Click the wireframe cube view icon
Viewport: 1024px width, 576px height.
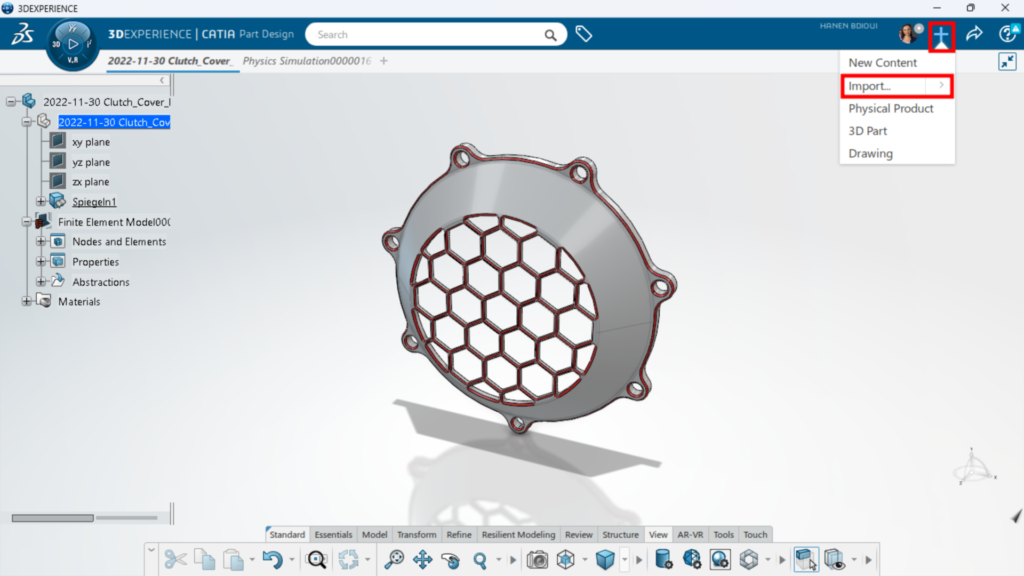[x=566, y=560]
